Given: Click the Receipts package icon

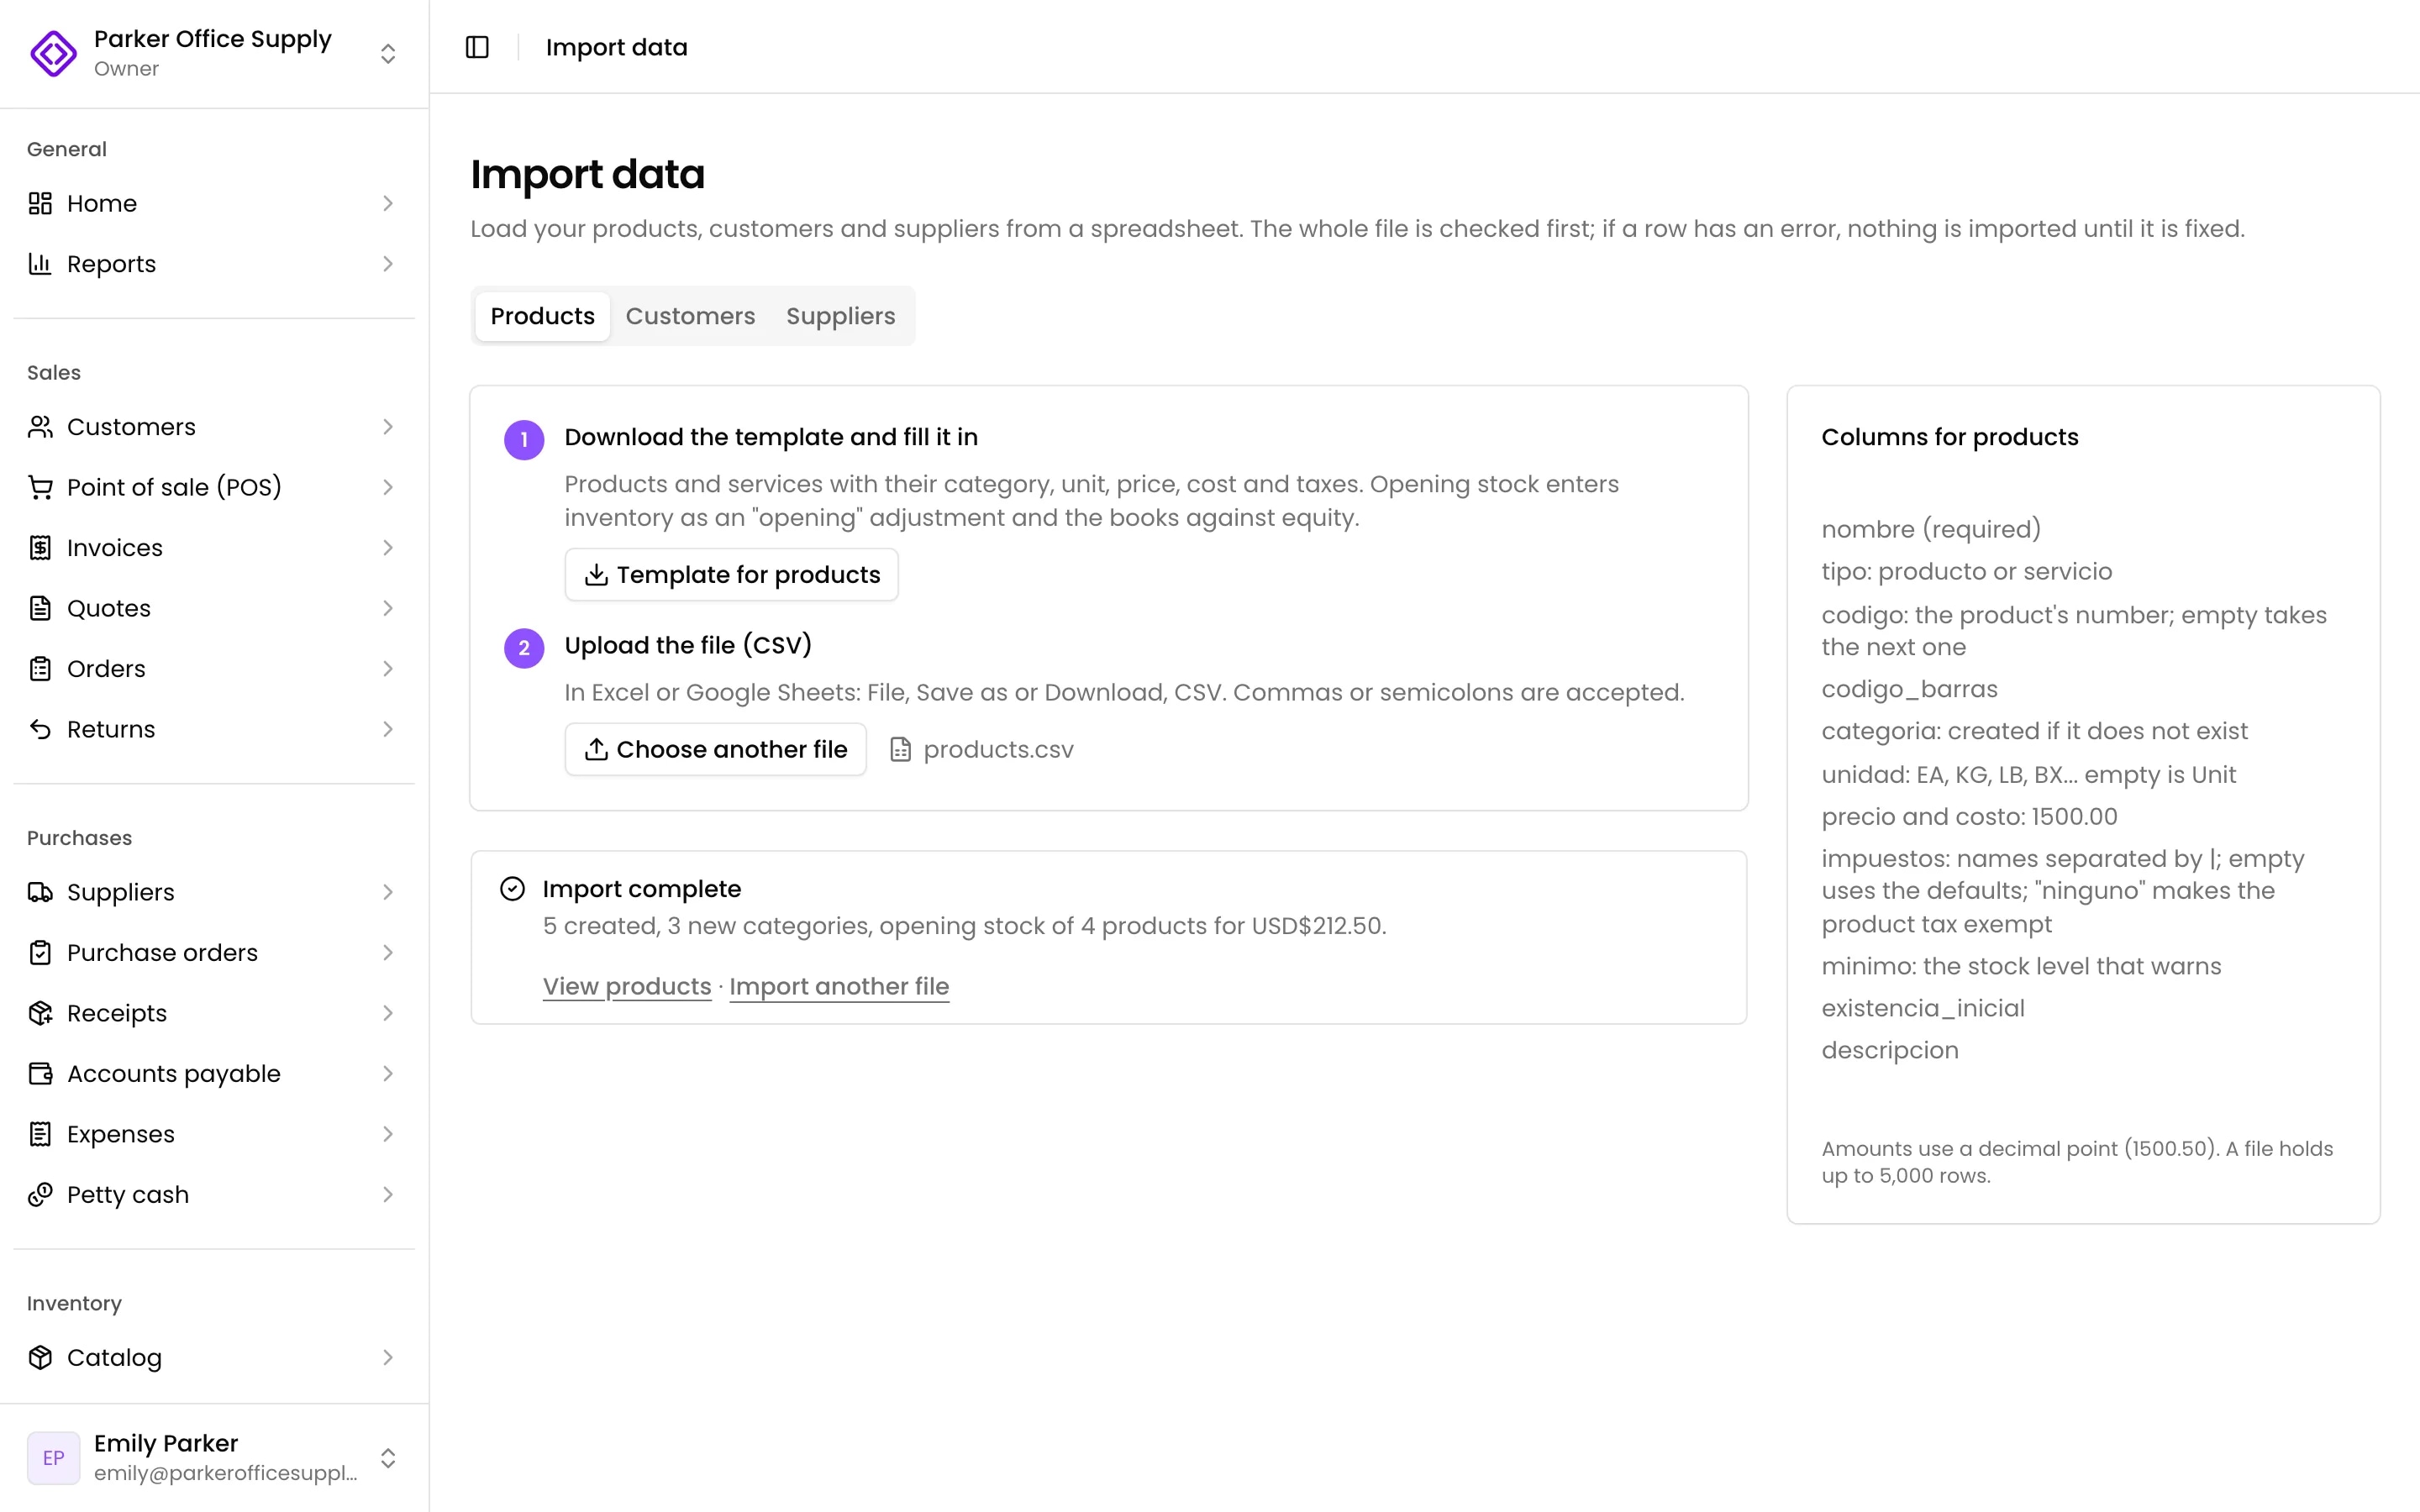Looking at the screenshot, I should [40, 1013].
